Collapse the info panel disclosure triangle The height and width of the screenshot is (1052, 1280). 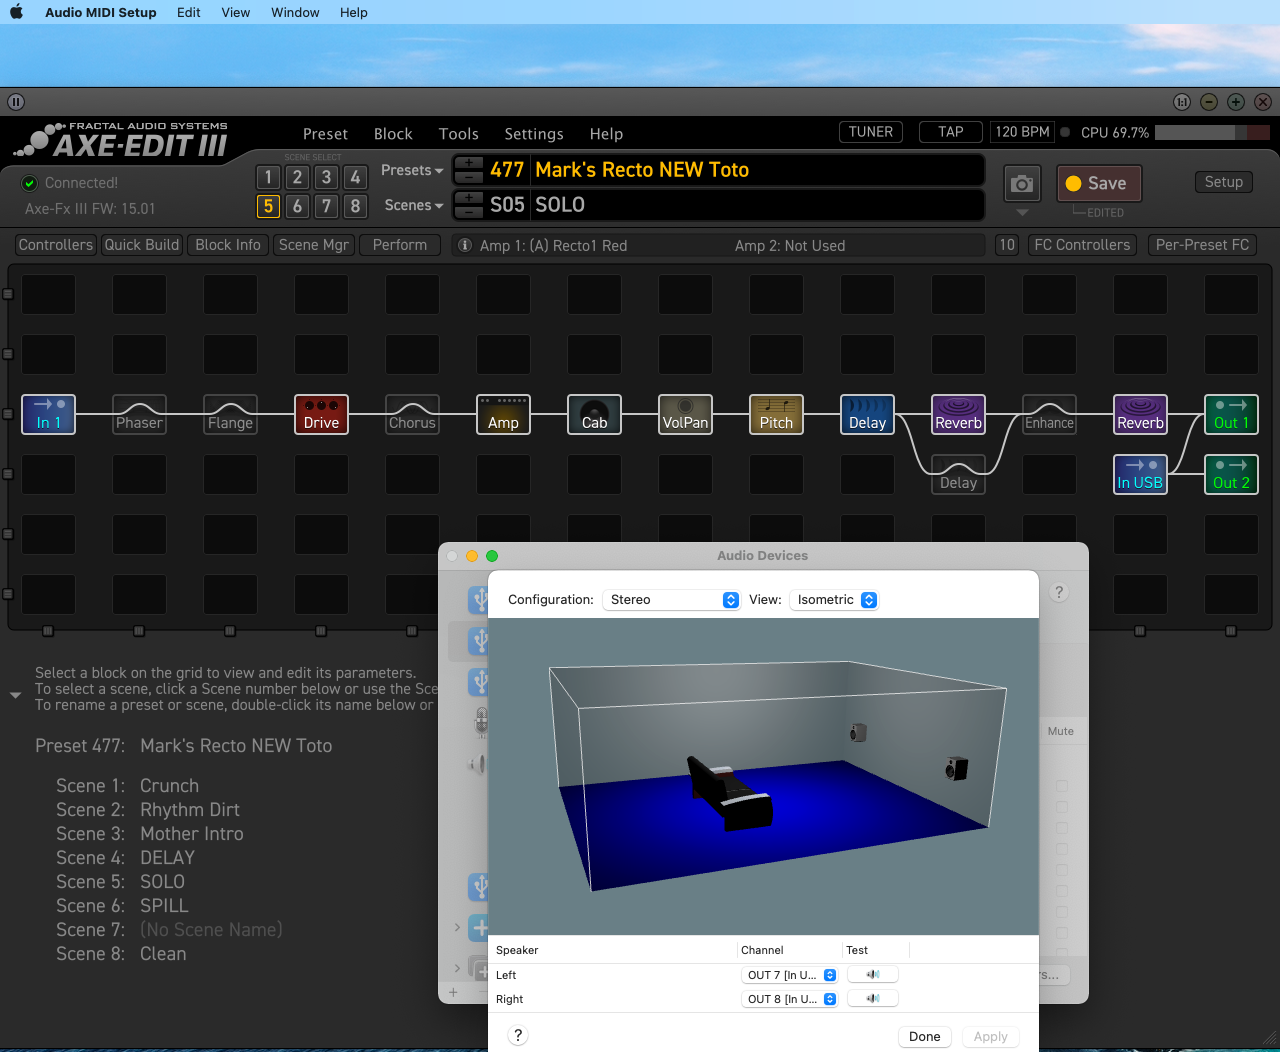15,695
